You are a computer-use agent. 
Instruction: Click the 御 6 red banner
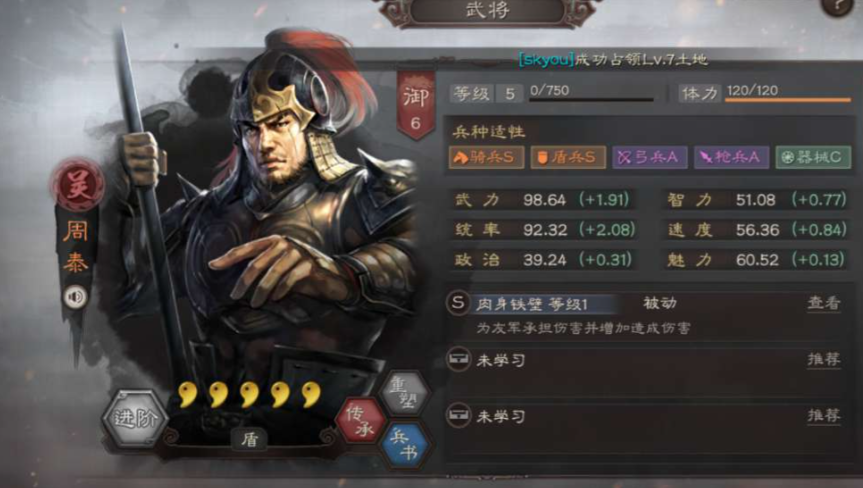(x=416, y=105)
